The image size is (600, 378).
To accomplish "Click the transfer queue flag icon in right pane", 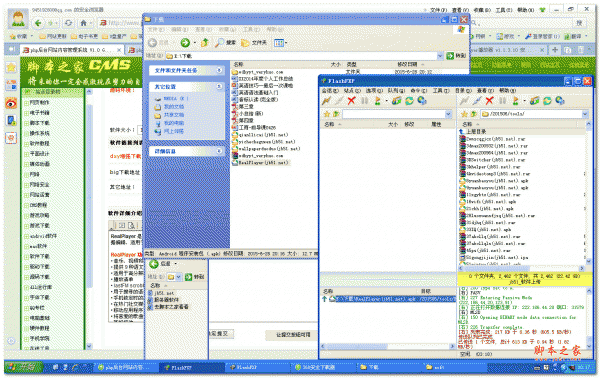I will [x=515, y=101].
